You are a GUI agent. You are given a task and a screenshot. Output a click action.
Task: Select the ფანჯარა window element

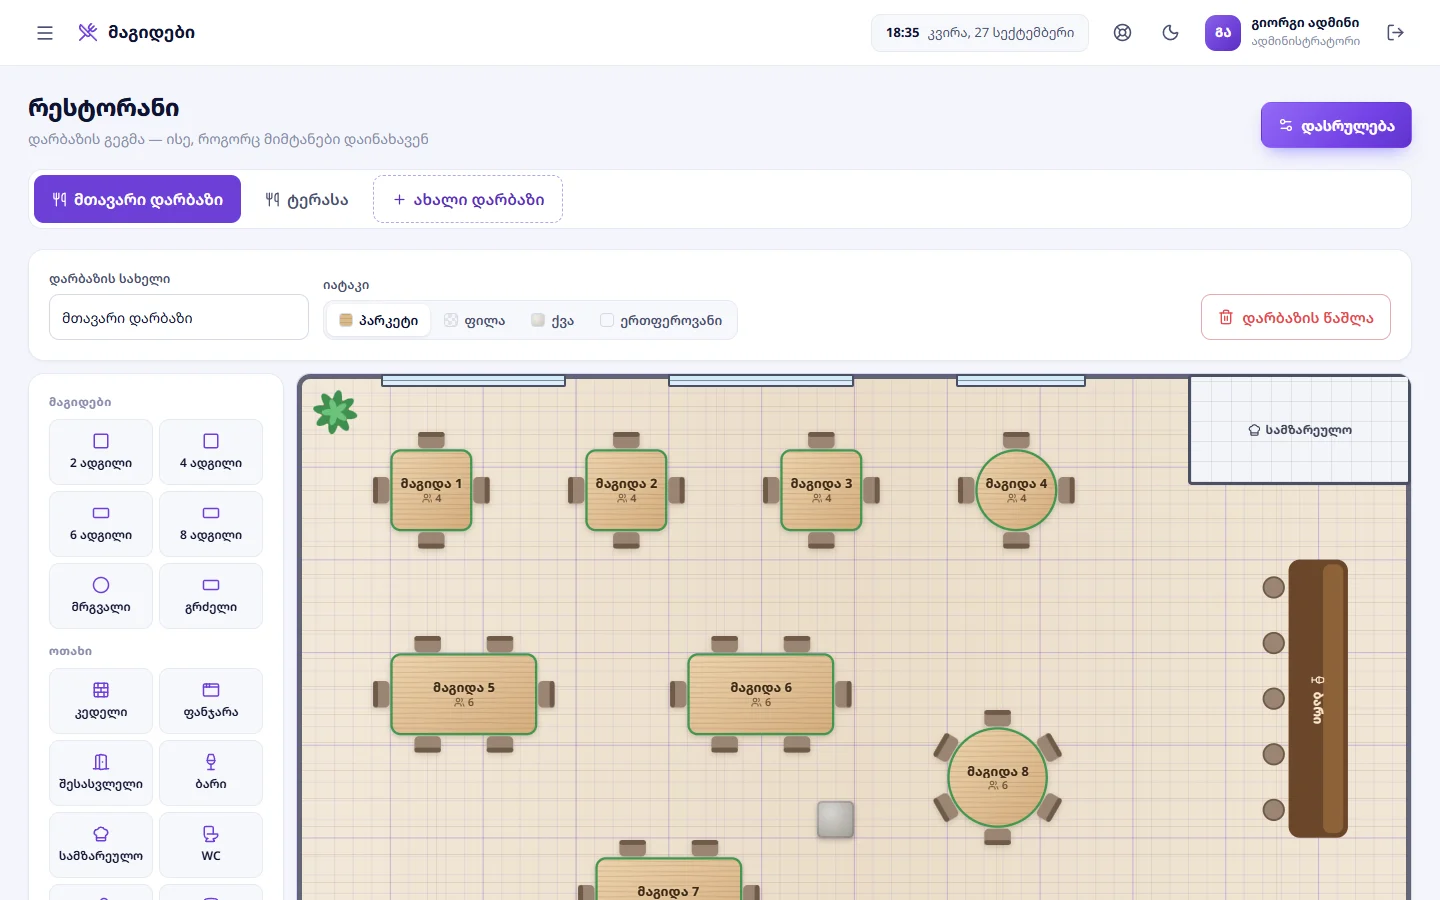pos(211,701)
